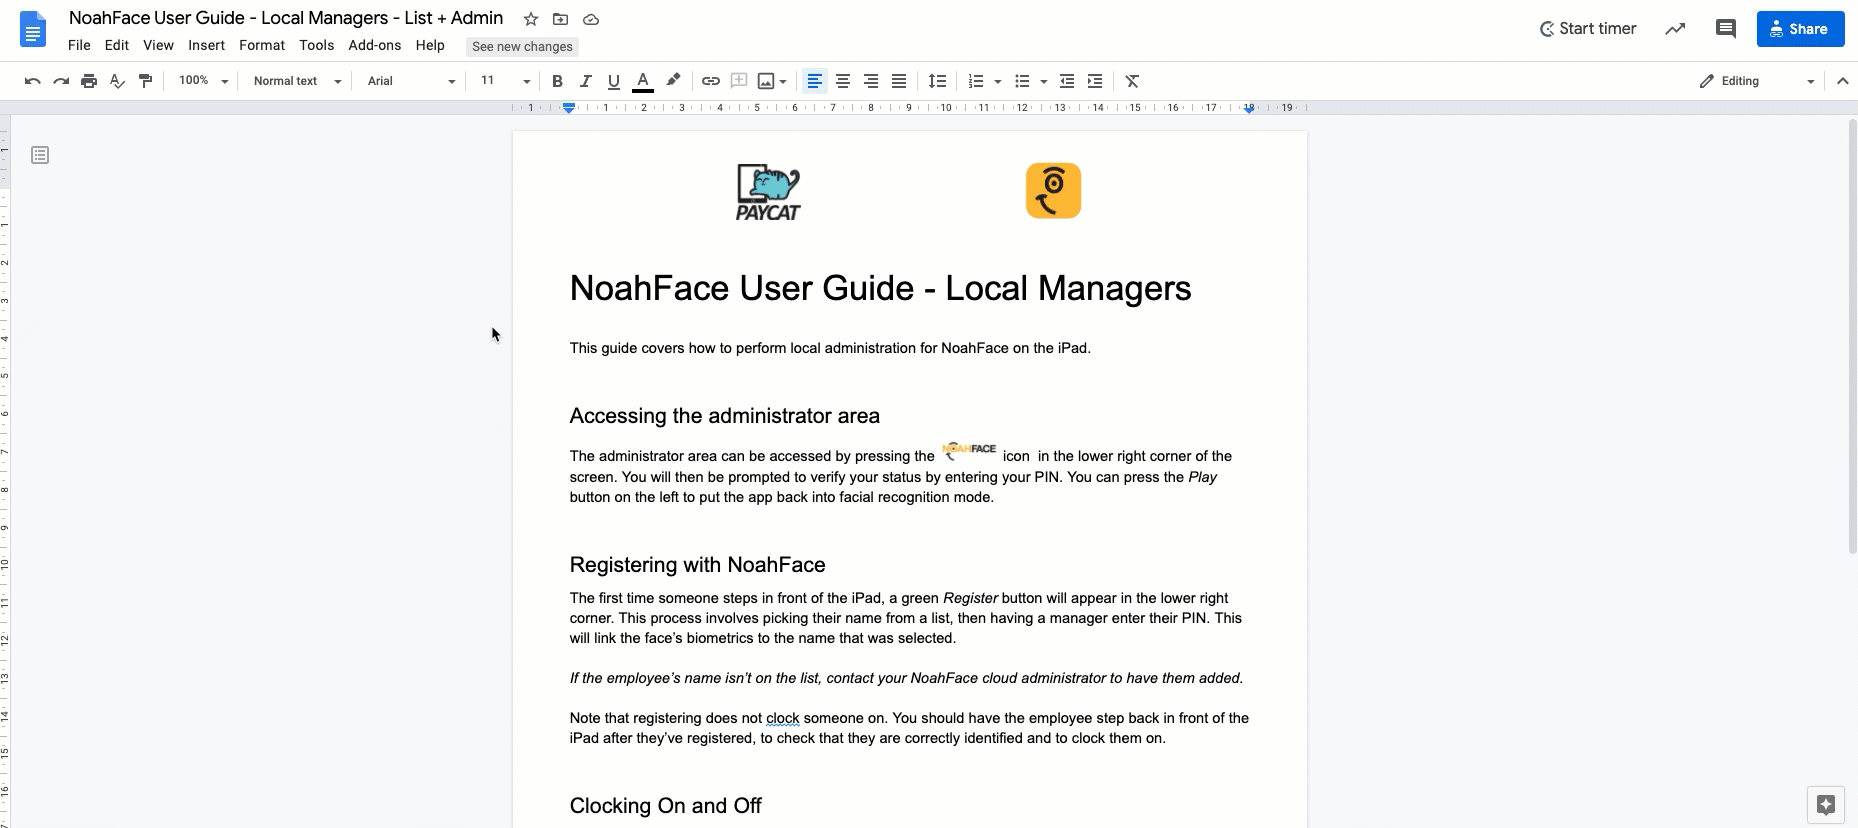Select the Paint format roller tool
This screenshot has height=828, width=1858.
pyautogui.click(x=146, y=81)
